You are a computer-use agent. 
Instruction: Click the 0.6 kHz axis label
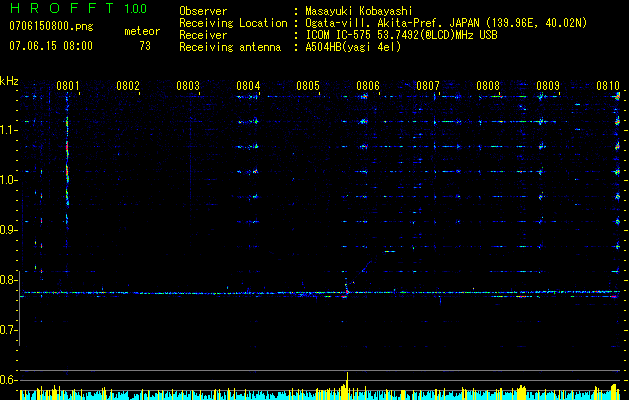[x=9, y=380]
